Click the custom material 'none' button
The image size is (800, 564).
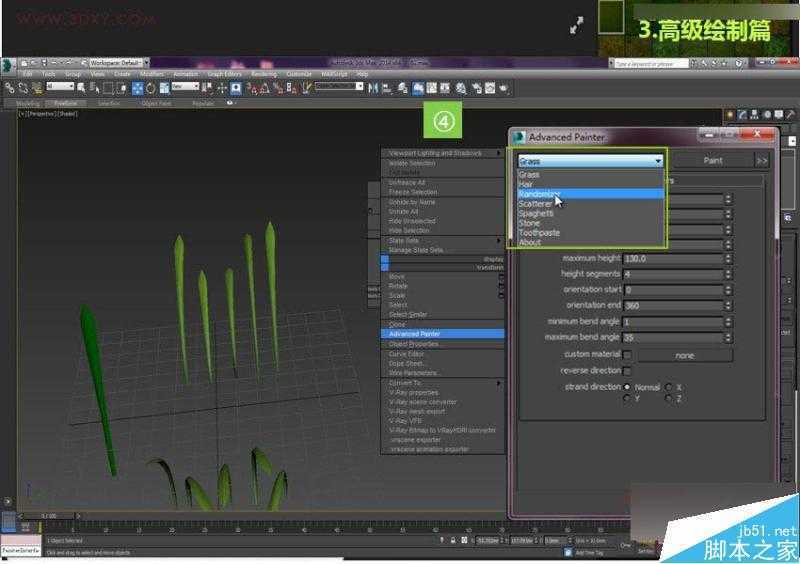[x=684, y=355]
